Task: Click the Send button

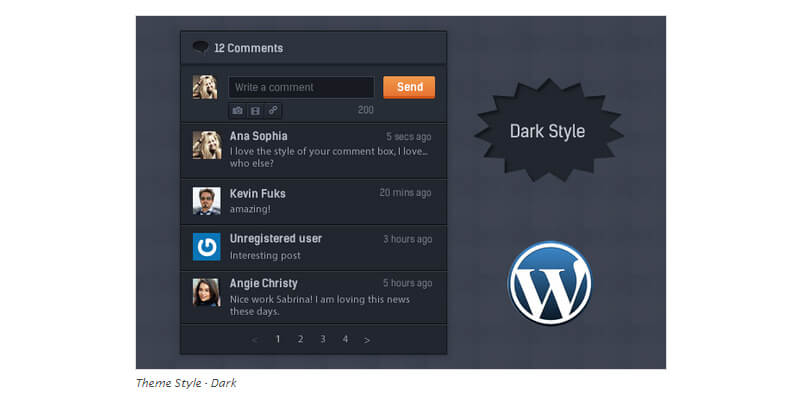Action: (x=409, y=87)
